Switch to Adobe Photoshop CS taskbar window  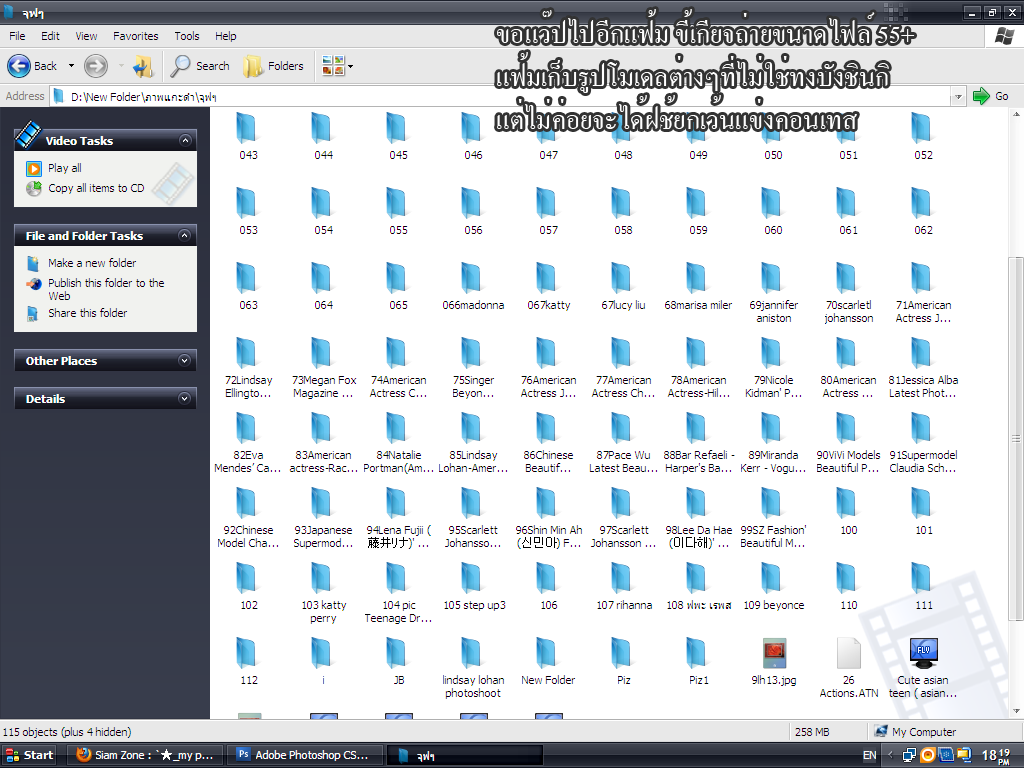pyautogui.click(x=304, y=756)
